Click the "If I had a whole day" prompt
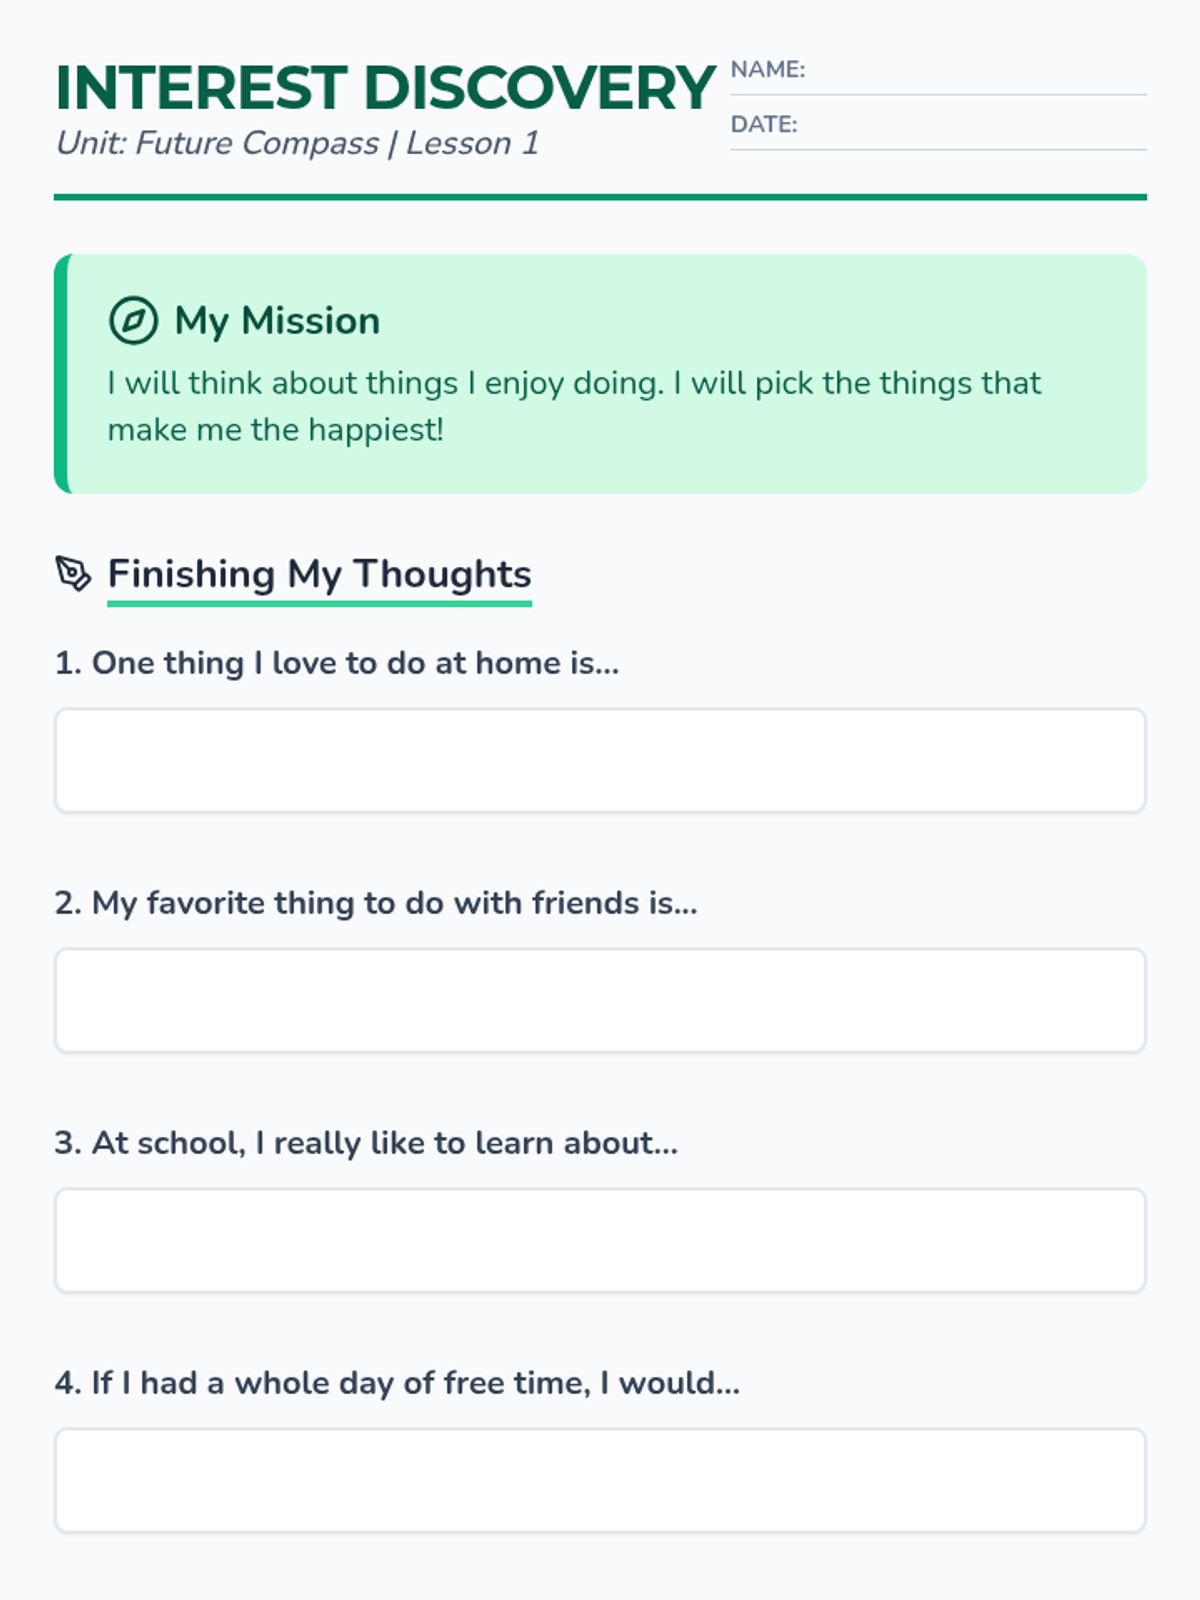This screenshot has width=1200, height=1600. pos(397,1383)
